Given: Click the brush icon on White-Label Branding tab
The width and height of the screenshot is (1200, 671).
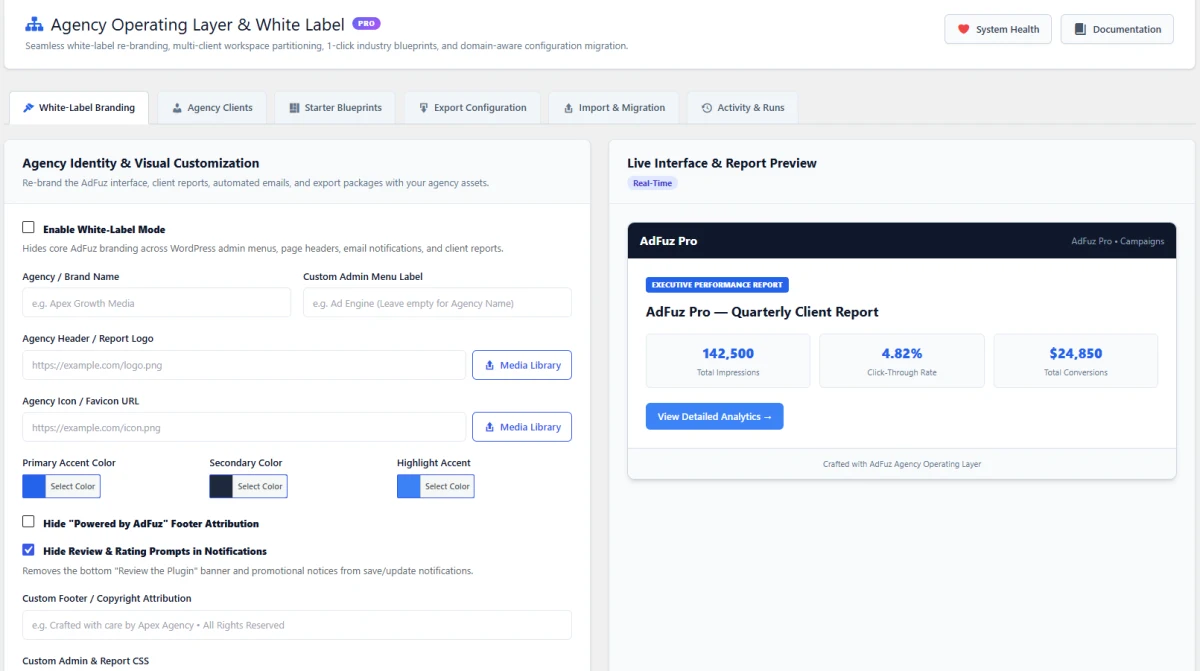Looking at the screenshot, I should pos(28,108).
